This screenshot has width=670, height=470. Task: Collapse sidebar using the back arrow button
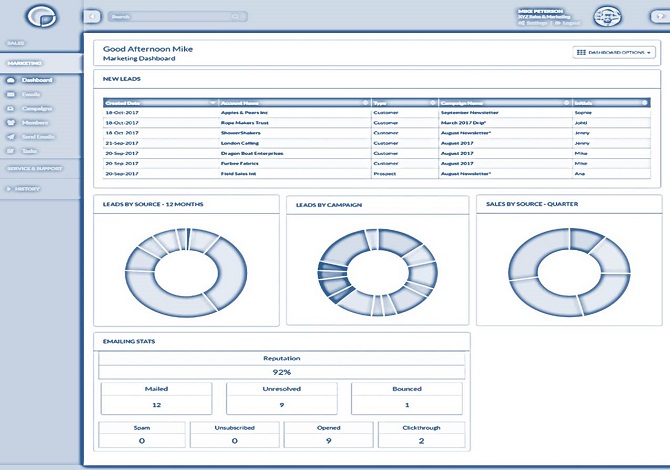point(92,17)
